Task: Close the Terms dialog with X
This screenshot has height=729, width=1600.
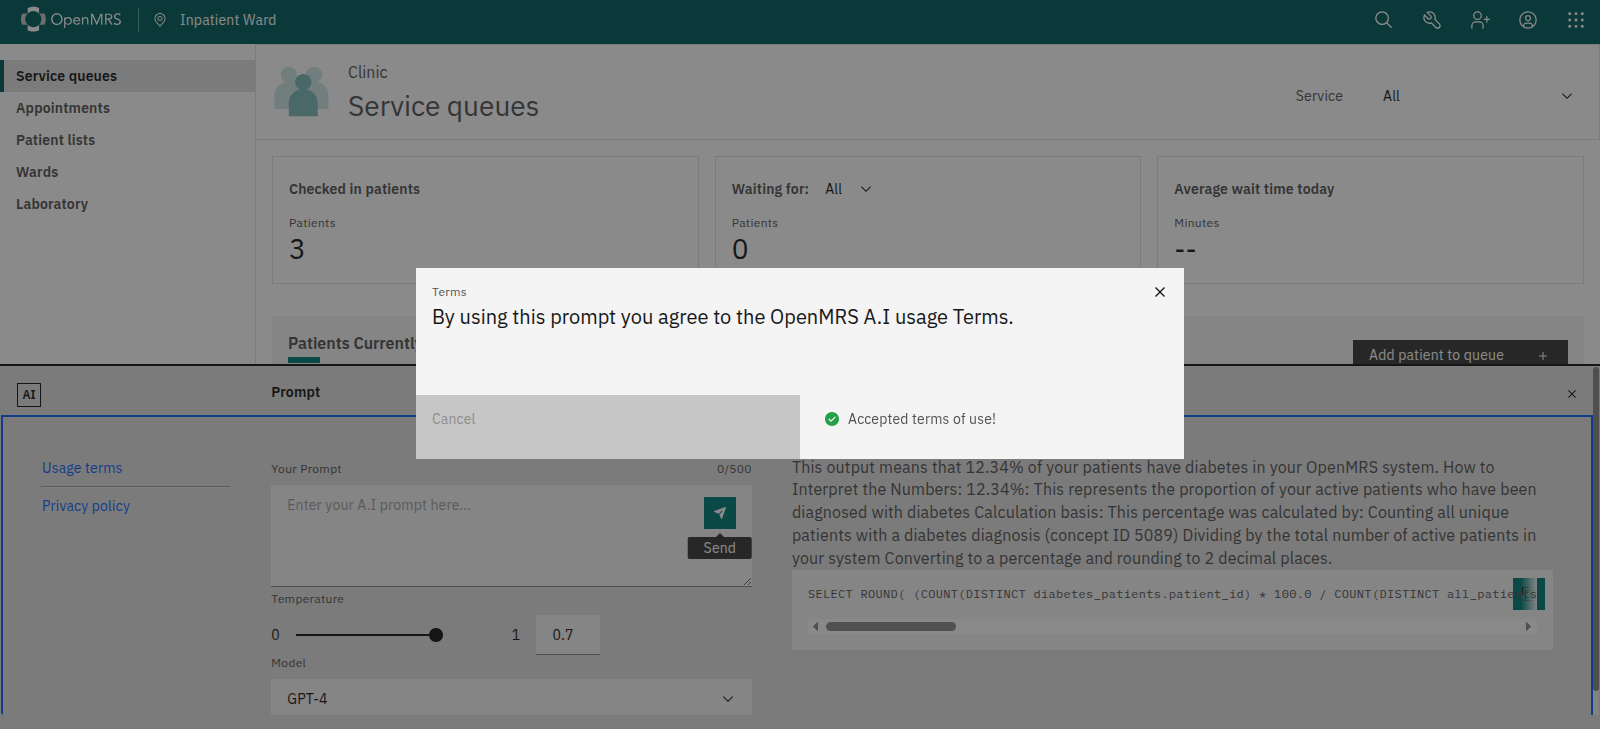Action: [x=1160, y=292]
